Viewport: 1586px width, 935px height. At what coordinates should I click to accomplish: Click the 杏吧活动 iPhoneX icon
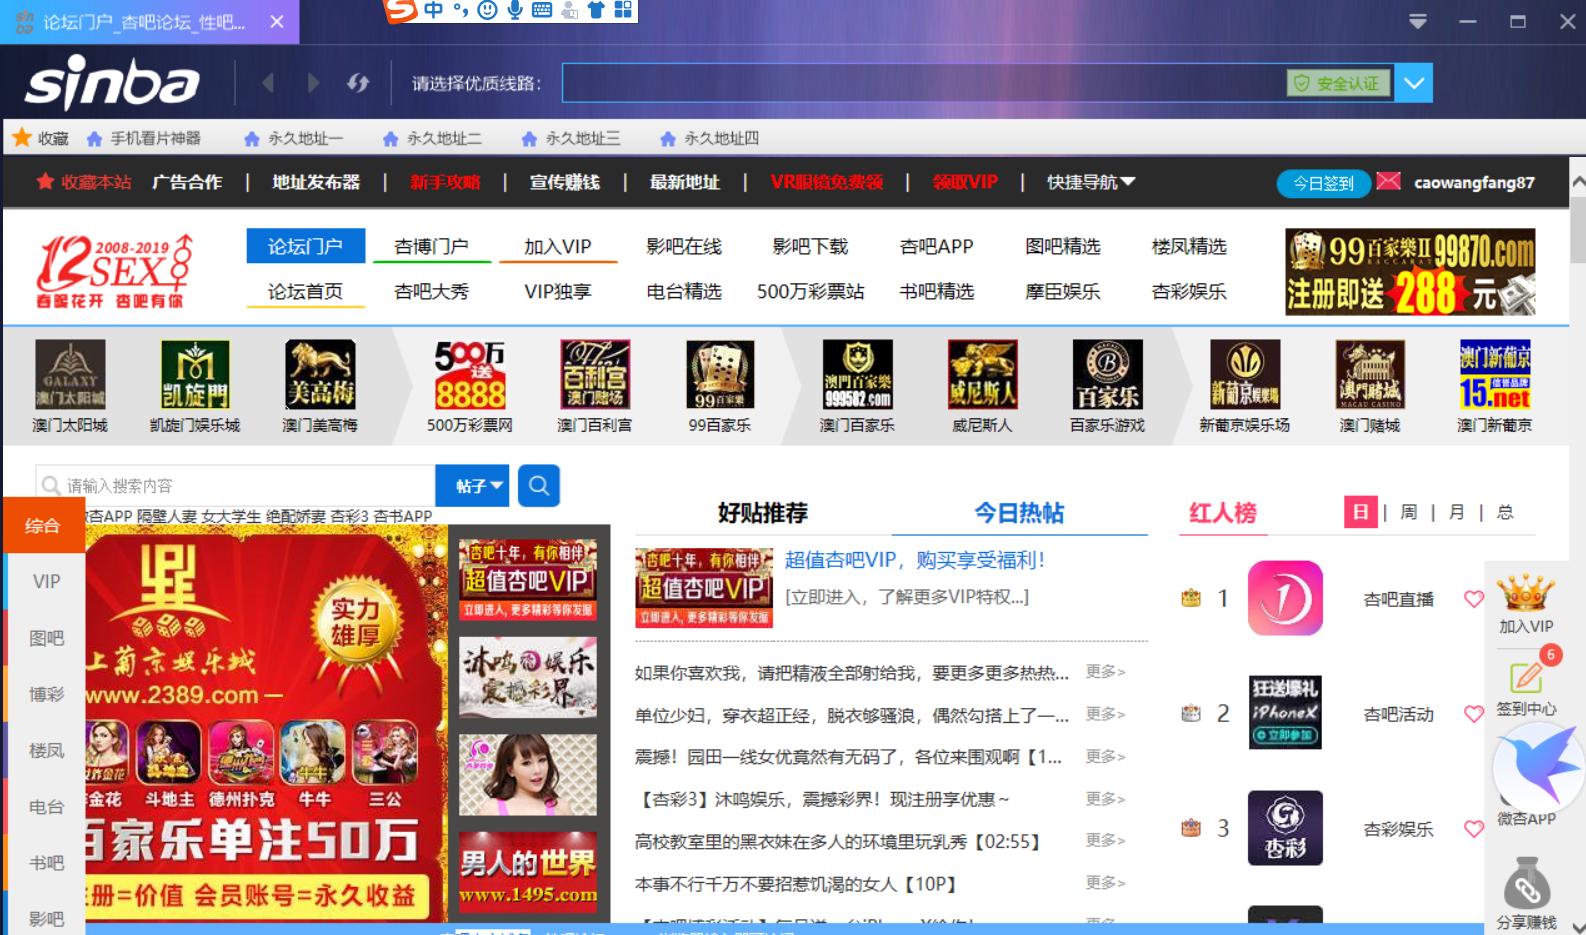(x=1285, y=713)
